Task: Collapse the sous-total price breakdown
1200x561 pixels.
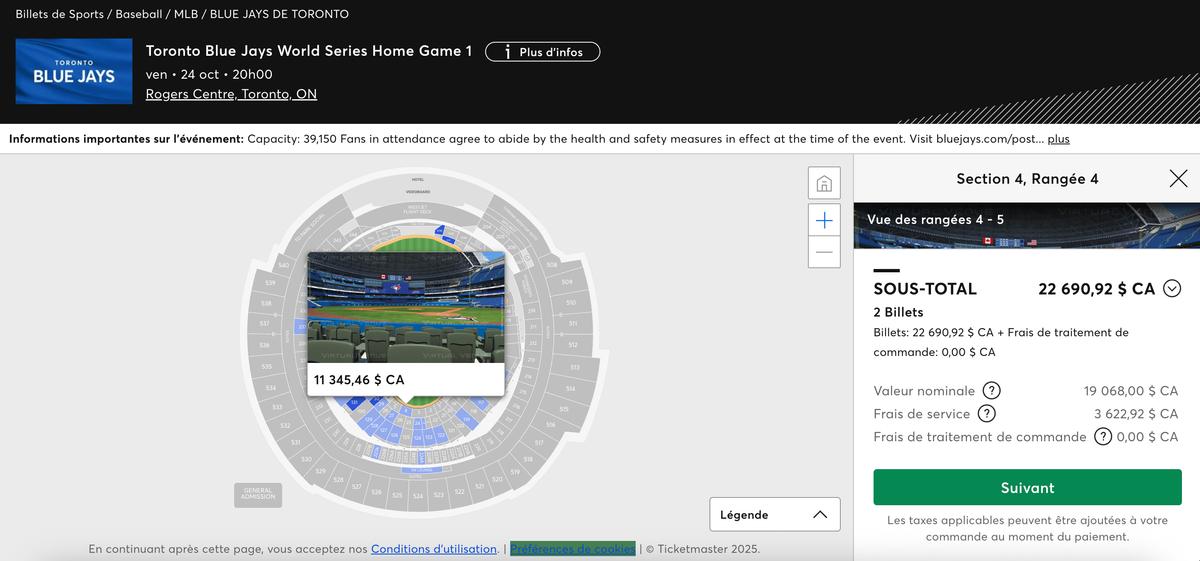Action: 1172,289
